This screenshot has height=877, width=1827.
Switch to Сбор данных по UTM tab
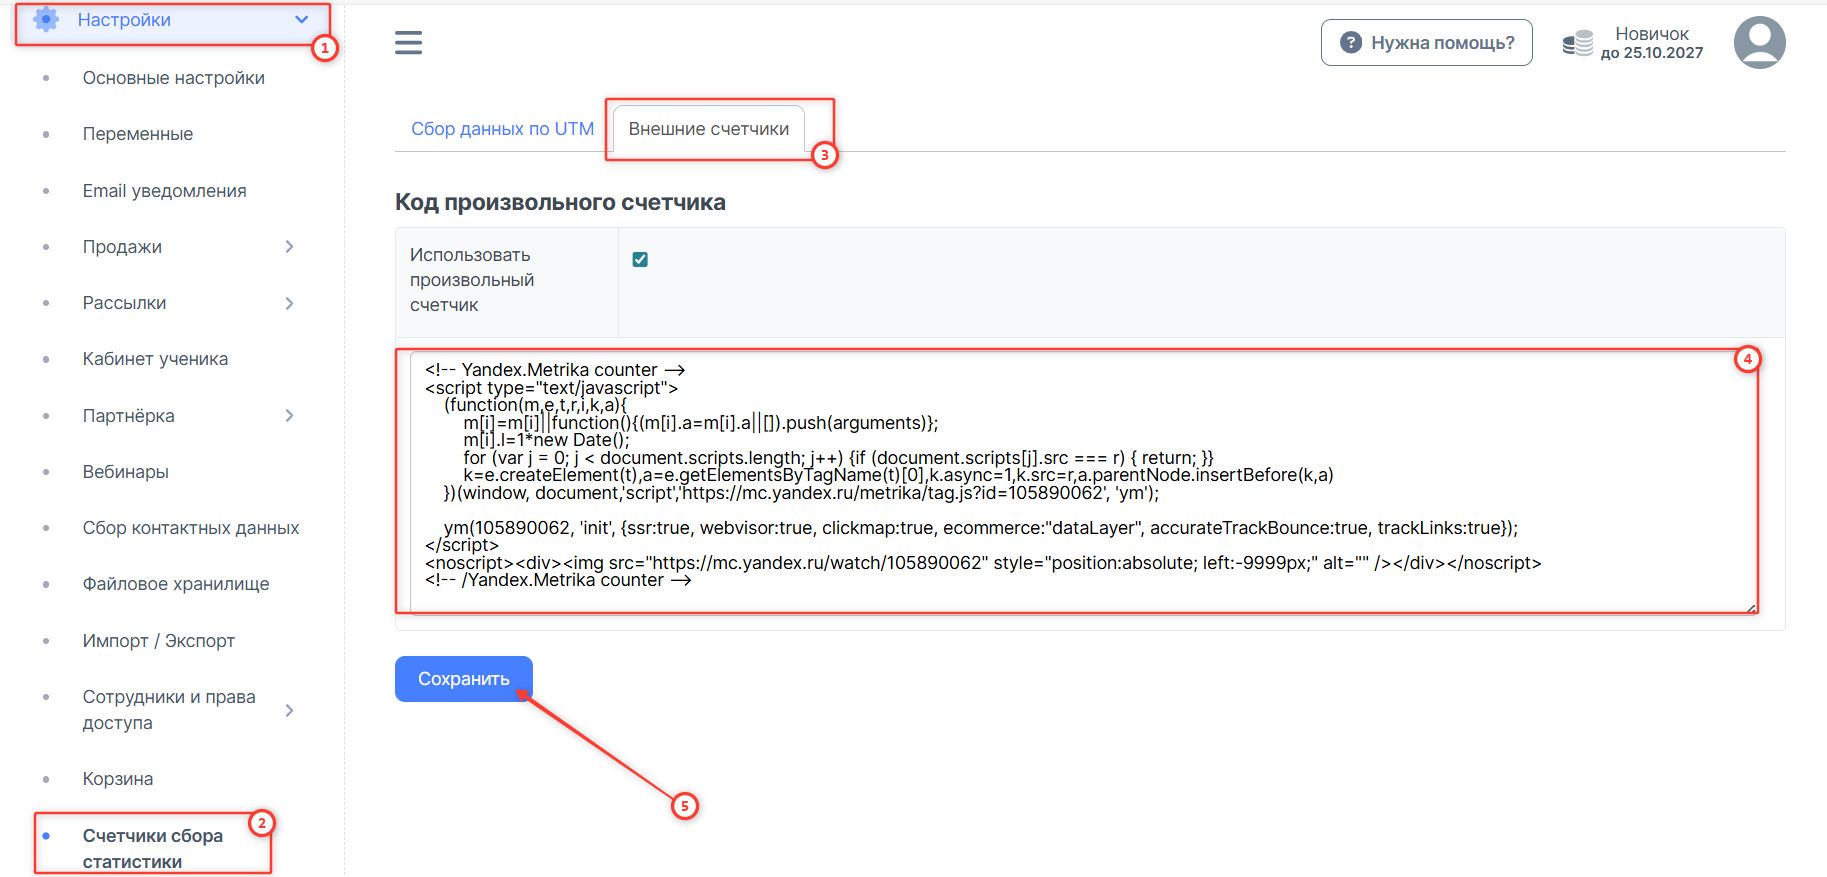(502, 129)
